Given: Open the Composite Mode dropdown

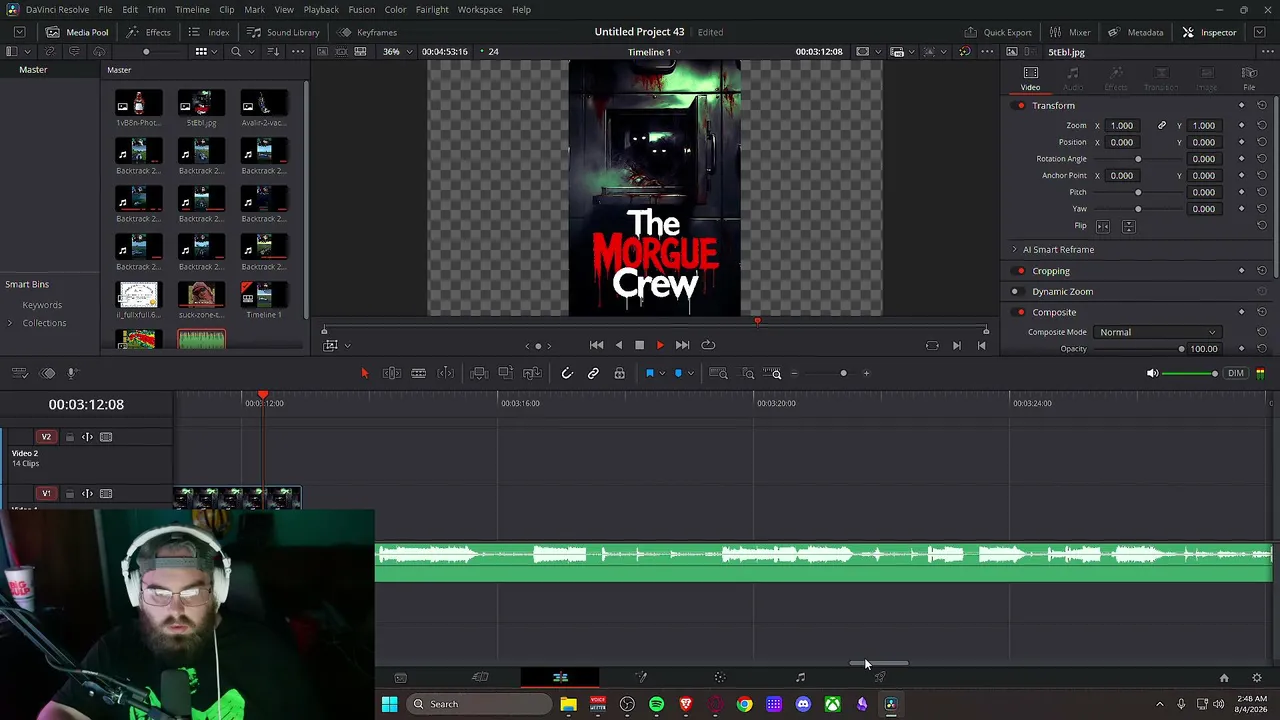Looking at the screenshot, I should tap(1157, 332).
